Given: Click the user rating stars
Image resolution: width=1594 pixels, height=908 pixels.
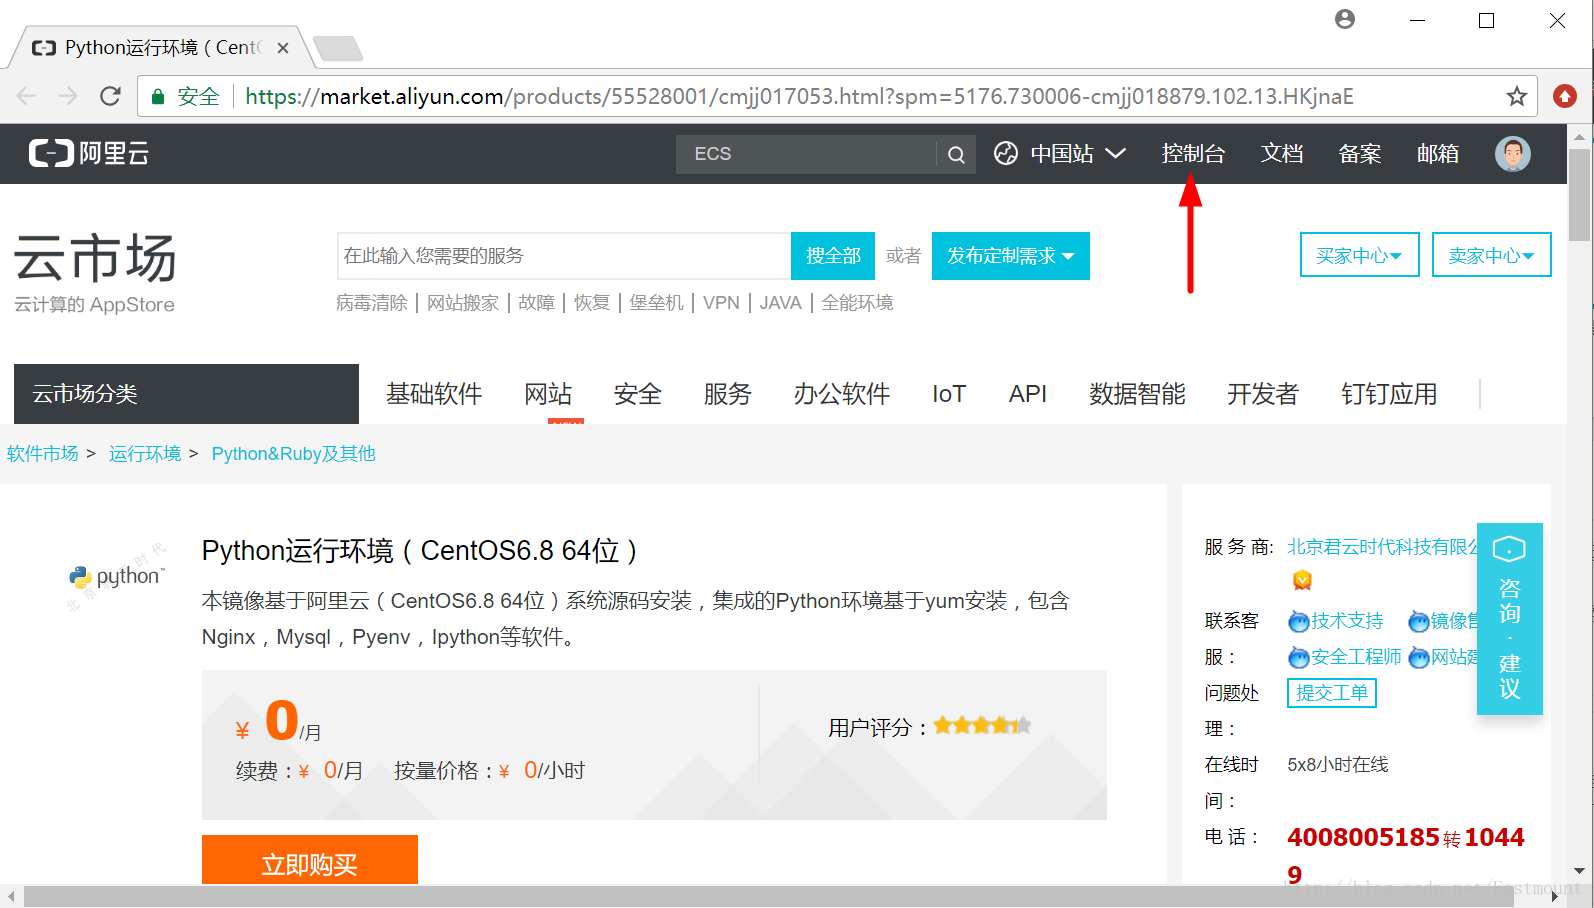Looking at the screenshot, I should tap(982, 725).
